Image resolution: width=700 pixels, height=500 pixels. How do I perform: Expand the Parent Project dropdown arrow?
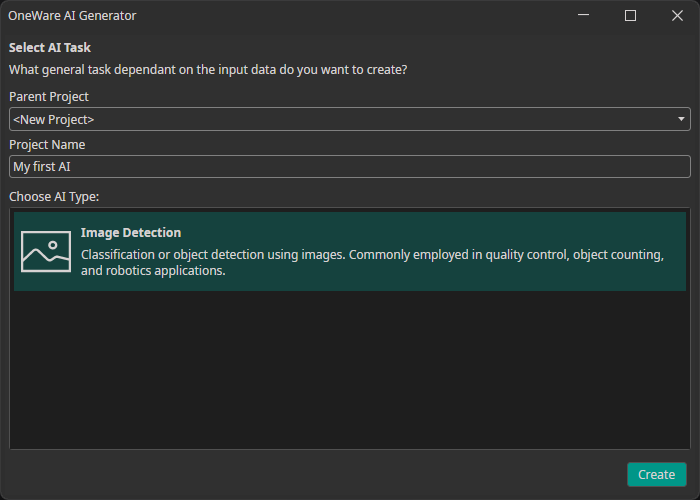click(x=681, y=119)
